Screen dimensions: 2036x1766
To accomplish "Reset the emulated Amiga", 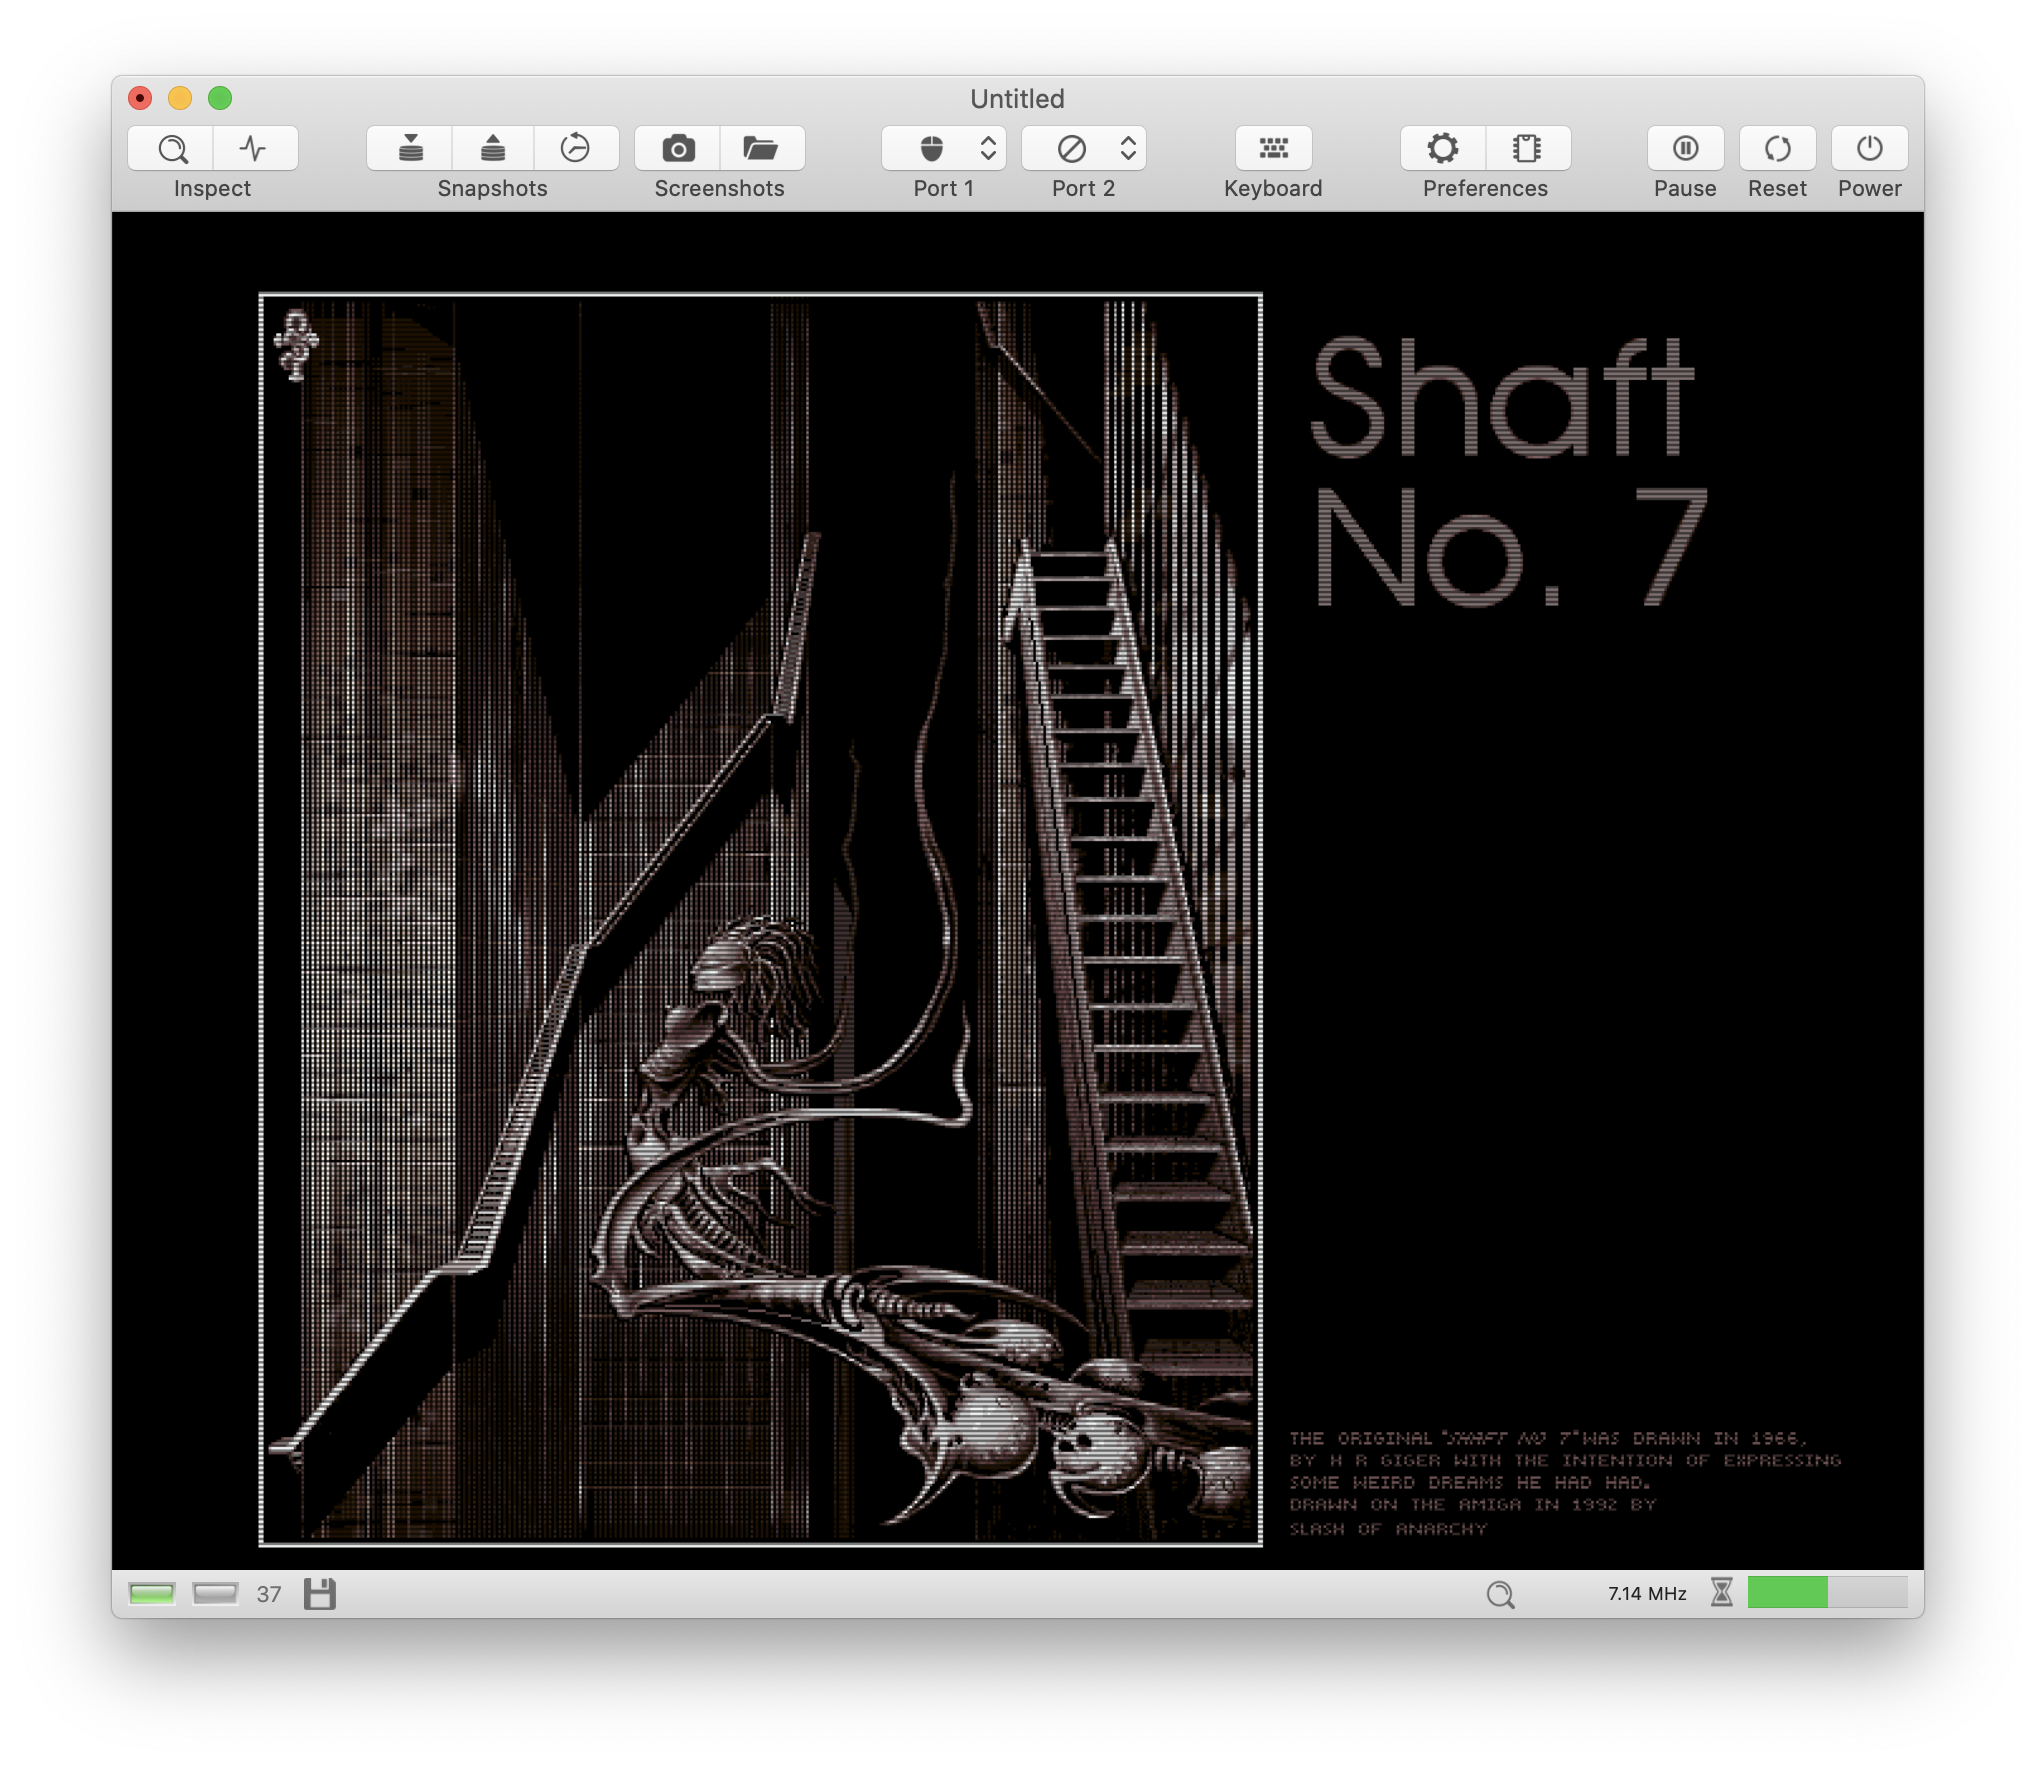I will [1777, 148].
